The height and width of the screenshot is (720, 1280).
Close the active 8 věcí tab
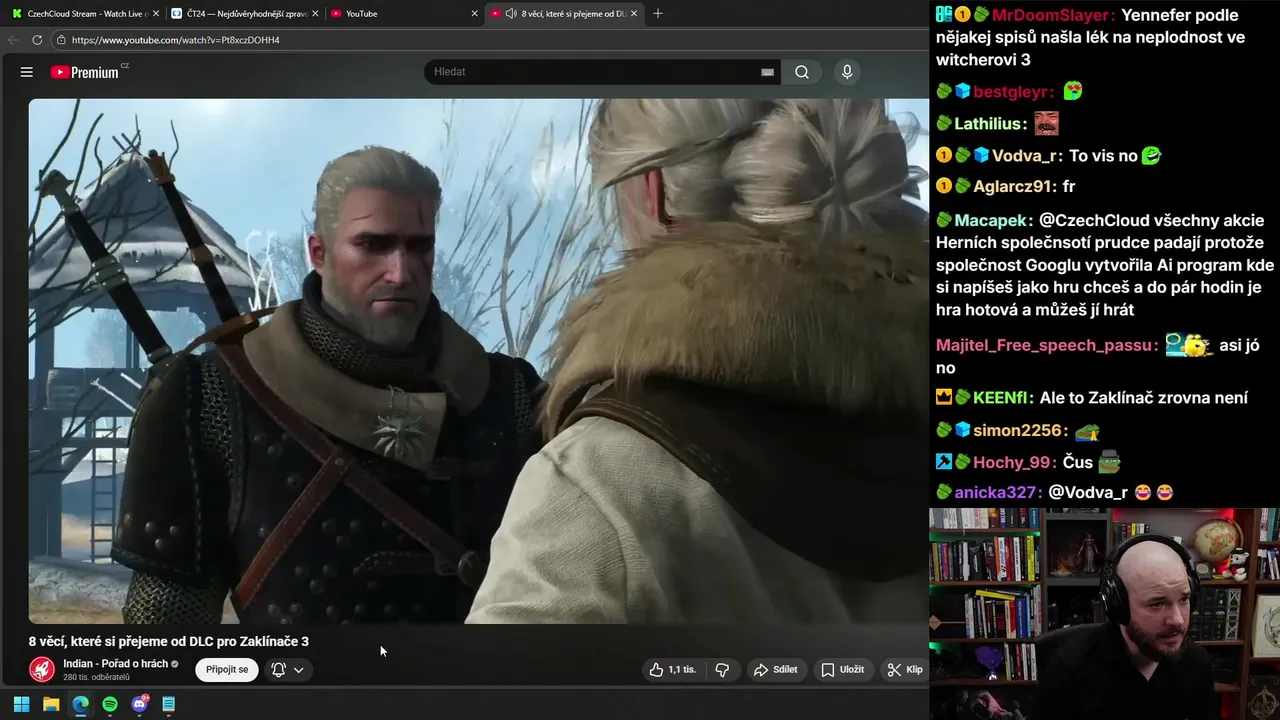[634, 14]
